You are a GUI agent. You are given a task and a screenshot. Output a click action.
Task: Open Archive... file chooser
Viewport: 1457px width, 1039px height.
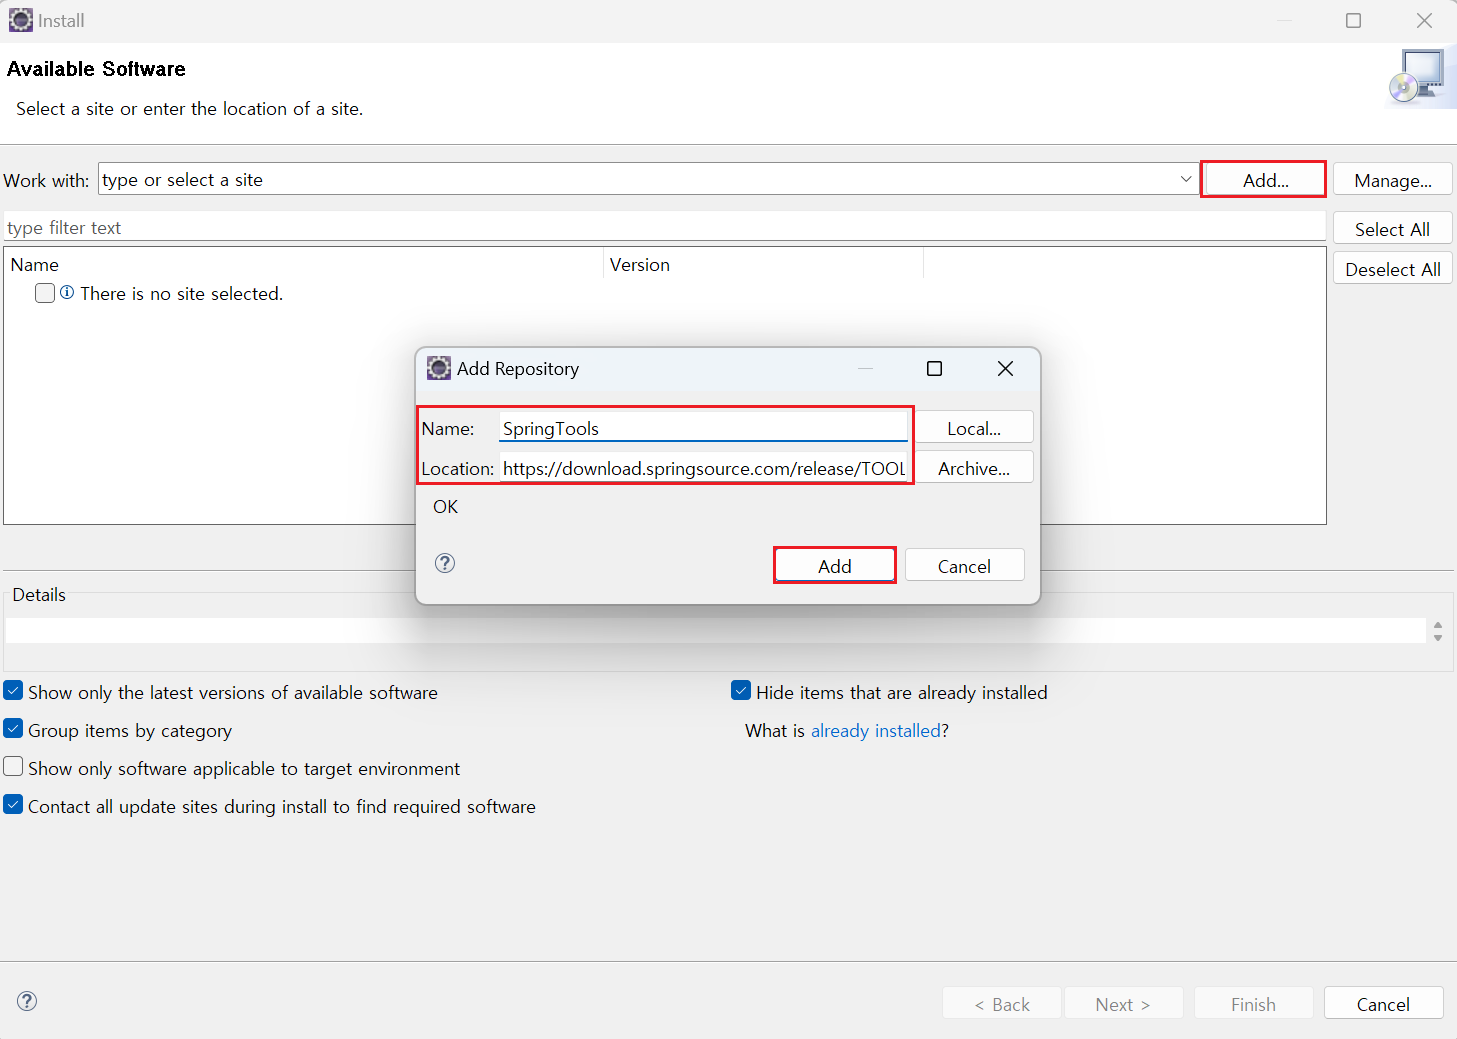tap(973, 468)
